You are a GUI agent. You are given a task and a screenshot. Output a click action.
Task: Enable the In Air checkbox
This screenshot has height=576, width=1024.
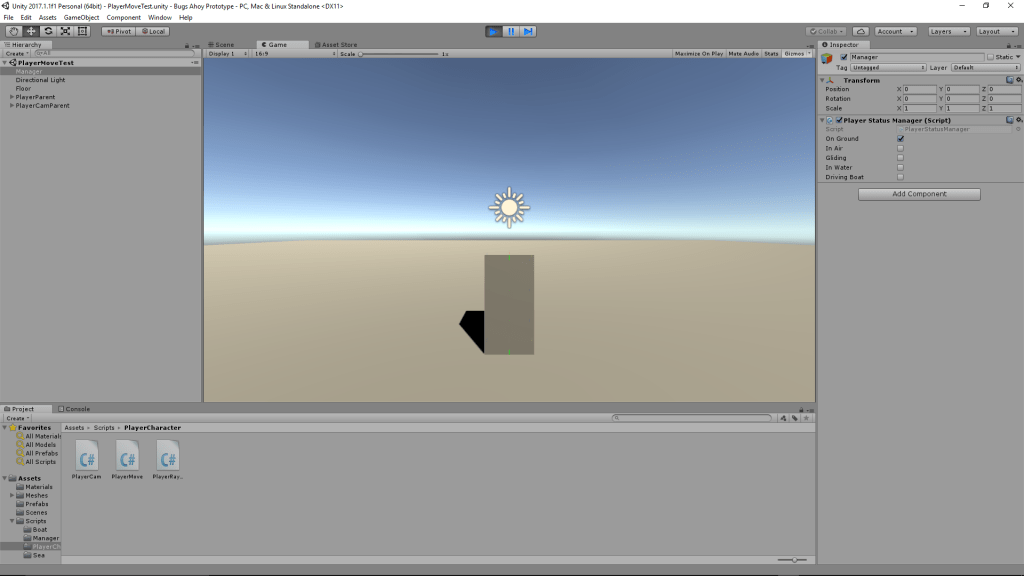pyautogui.click(x=900, y=148)
